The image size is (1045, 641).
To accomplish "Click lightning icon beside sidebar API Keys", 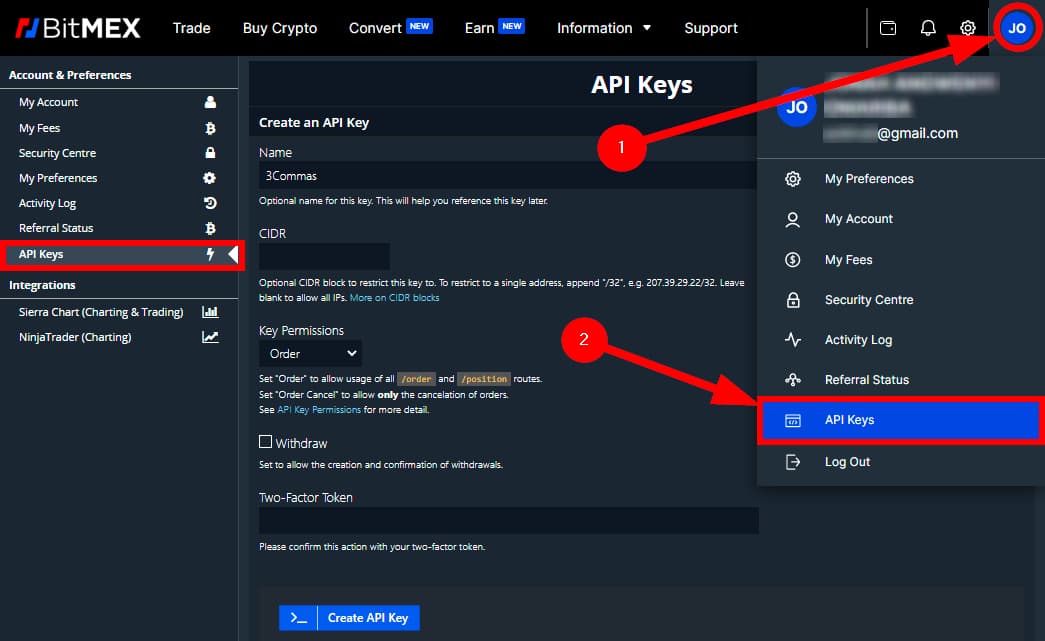I will 210,254.
